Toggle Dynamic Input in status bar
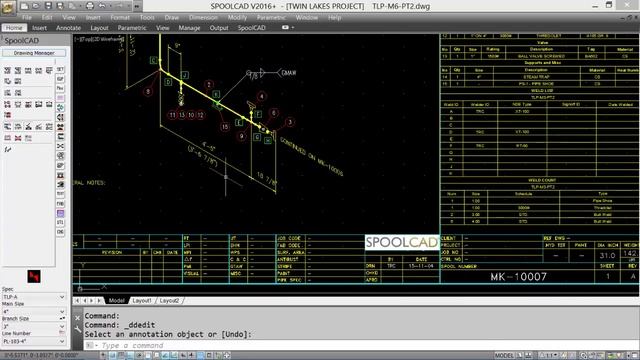The width and height of the screenshot is (640, 360). click(183, 356)
